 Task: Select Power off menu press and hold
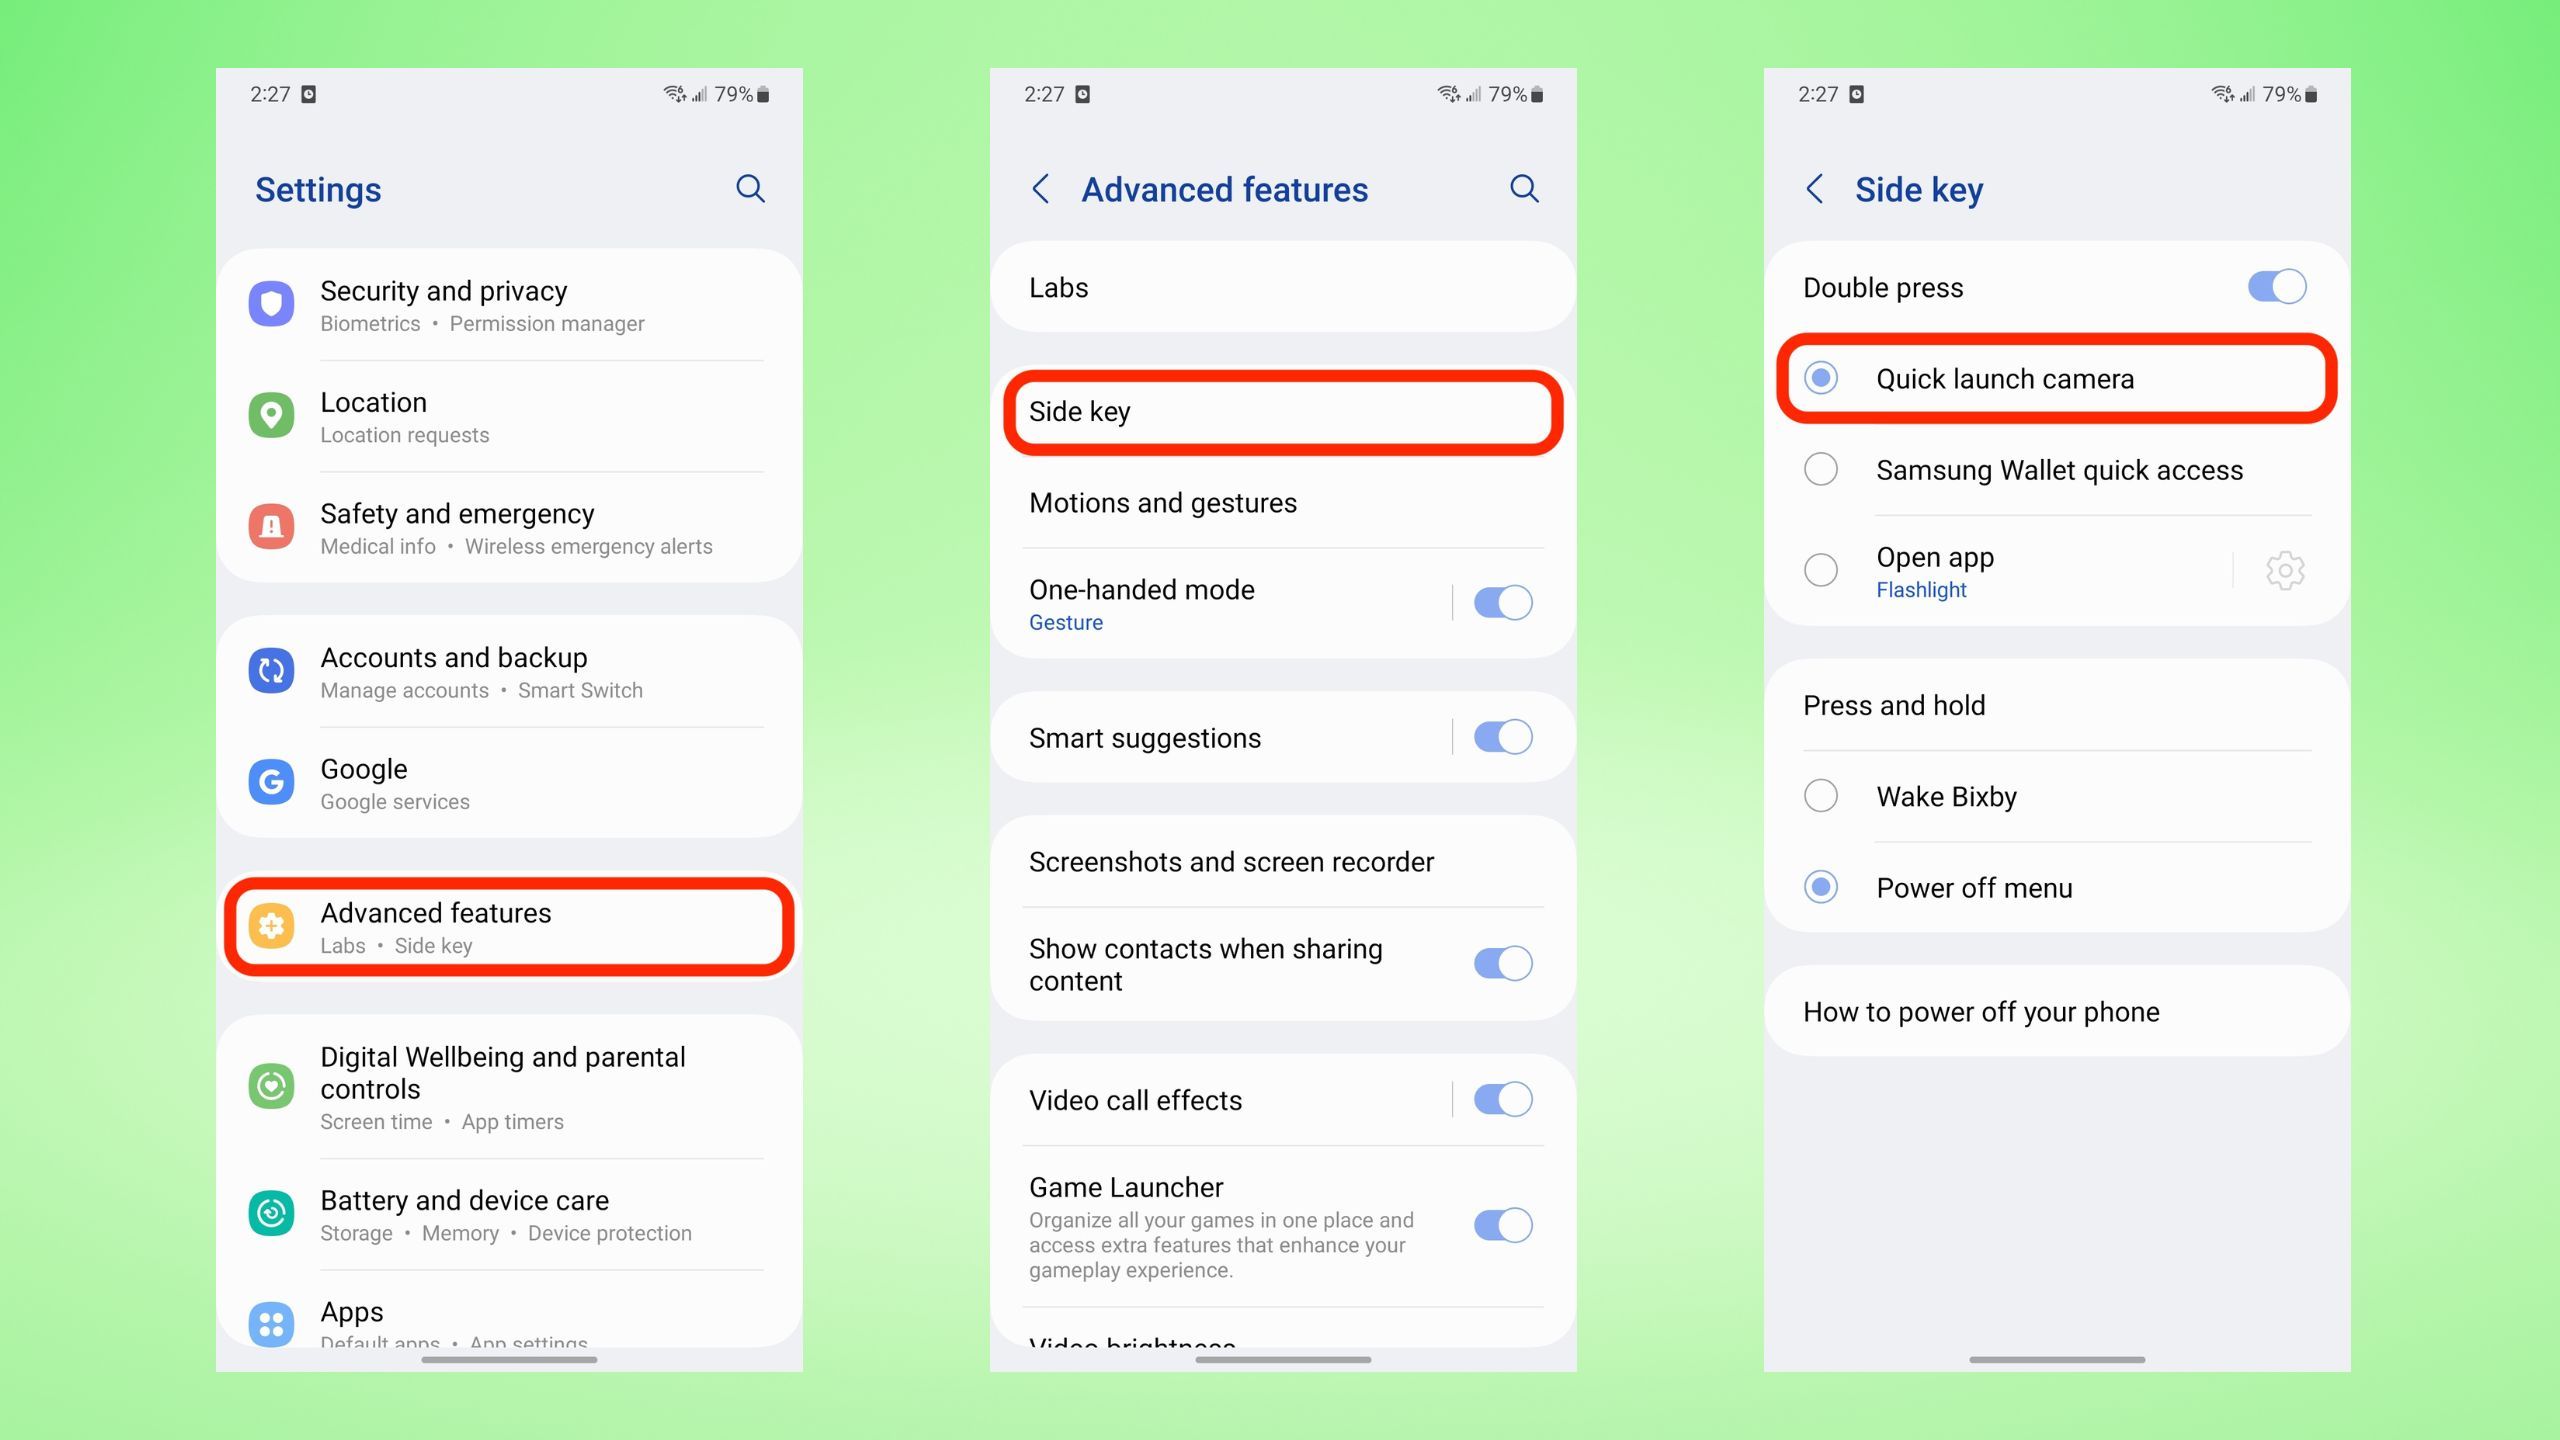coord(1825,888)
